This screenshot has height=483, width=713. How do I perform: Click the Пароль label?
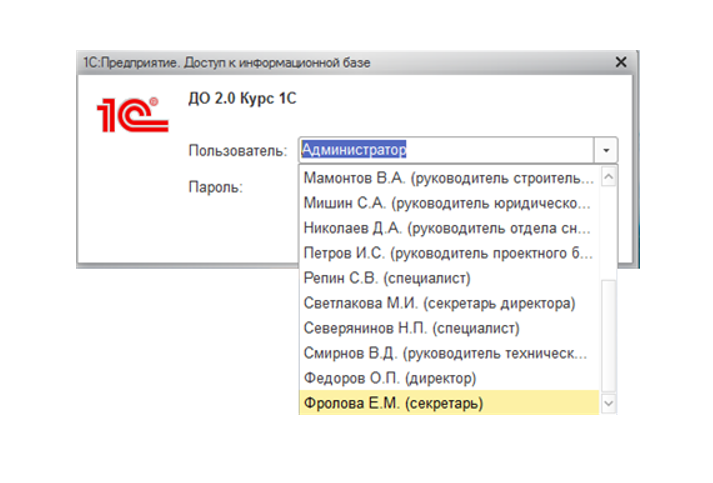point(215,186)
